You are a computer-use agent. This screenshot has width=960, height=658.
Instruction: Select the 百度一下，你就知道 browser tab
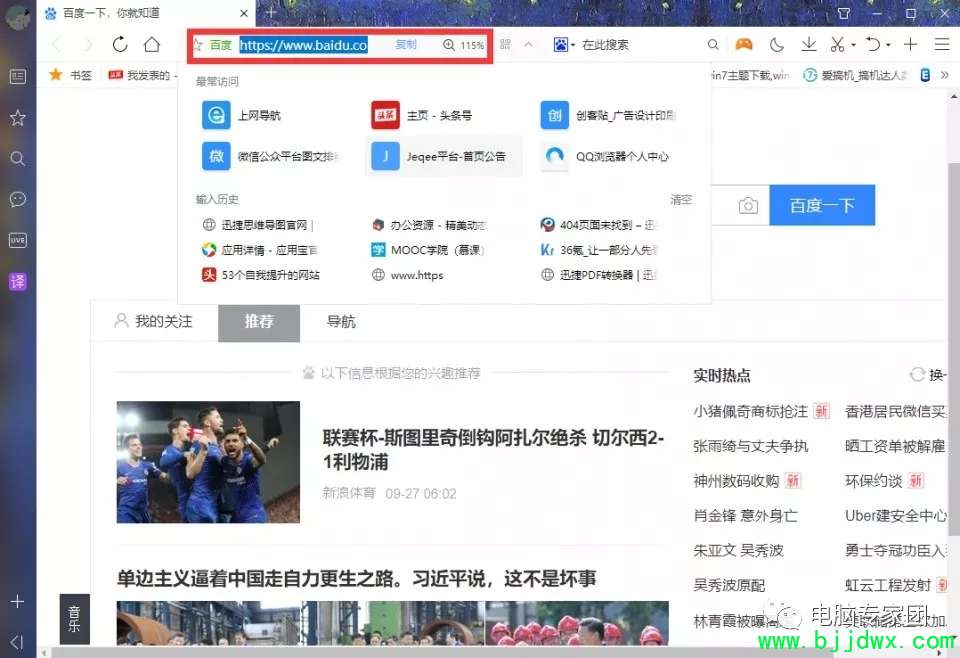[x=147, y=13]
